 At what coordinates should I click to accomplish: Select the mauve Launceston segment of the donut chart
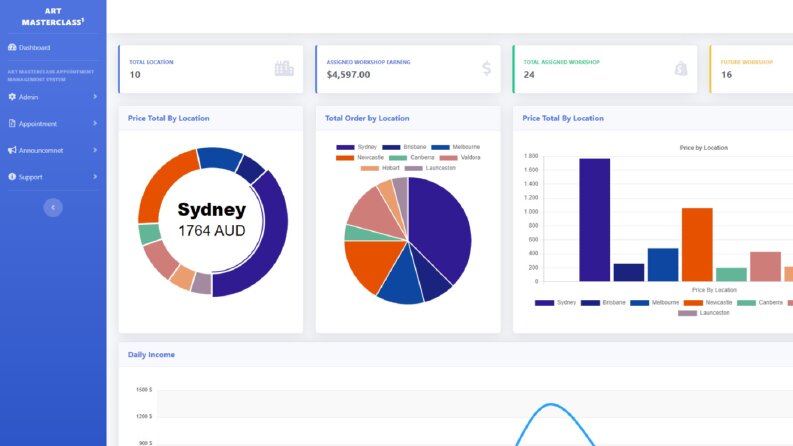tap(202, 283)
